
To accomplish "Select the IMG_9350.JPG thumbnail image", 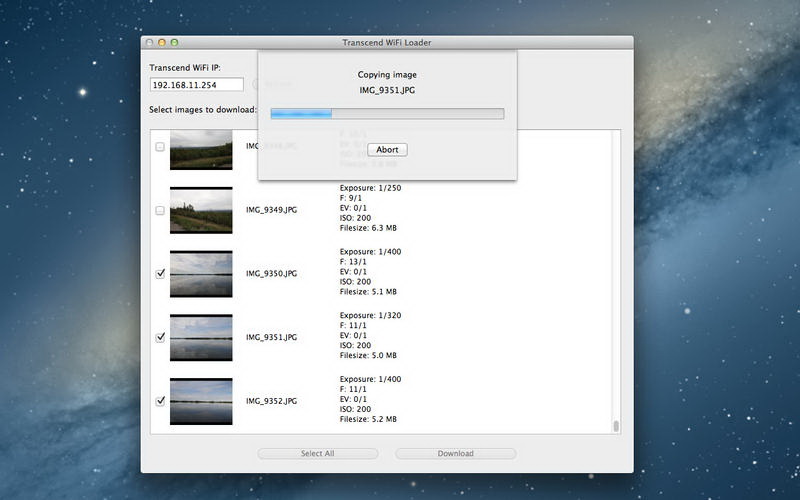I will coord(201,274).
